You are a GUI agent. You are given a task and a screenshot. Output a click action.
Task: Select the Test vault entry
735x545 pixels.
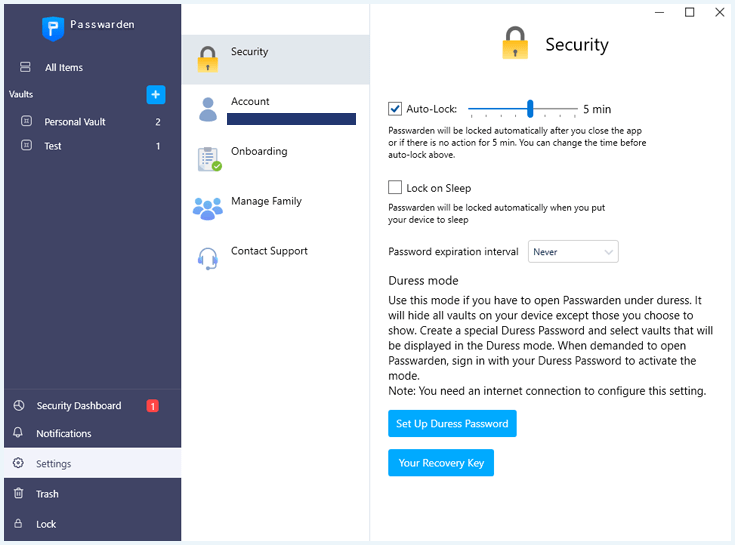point(92,146)
